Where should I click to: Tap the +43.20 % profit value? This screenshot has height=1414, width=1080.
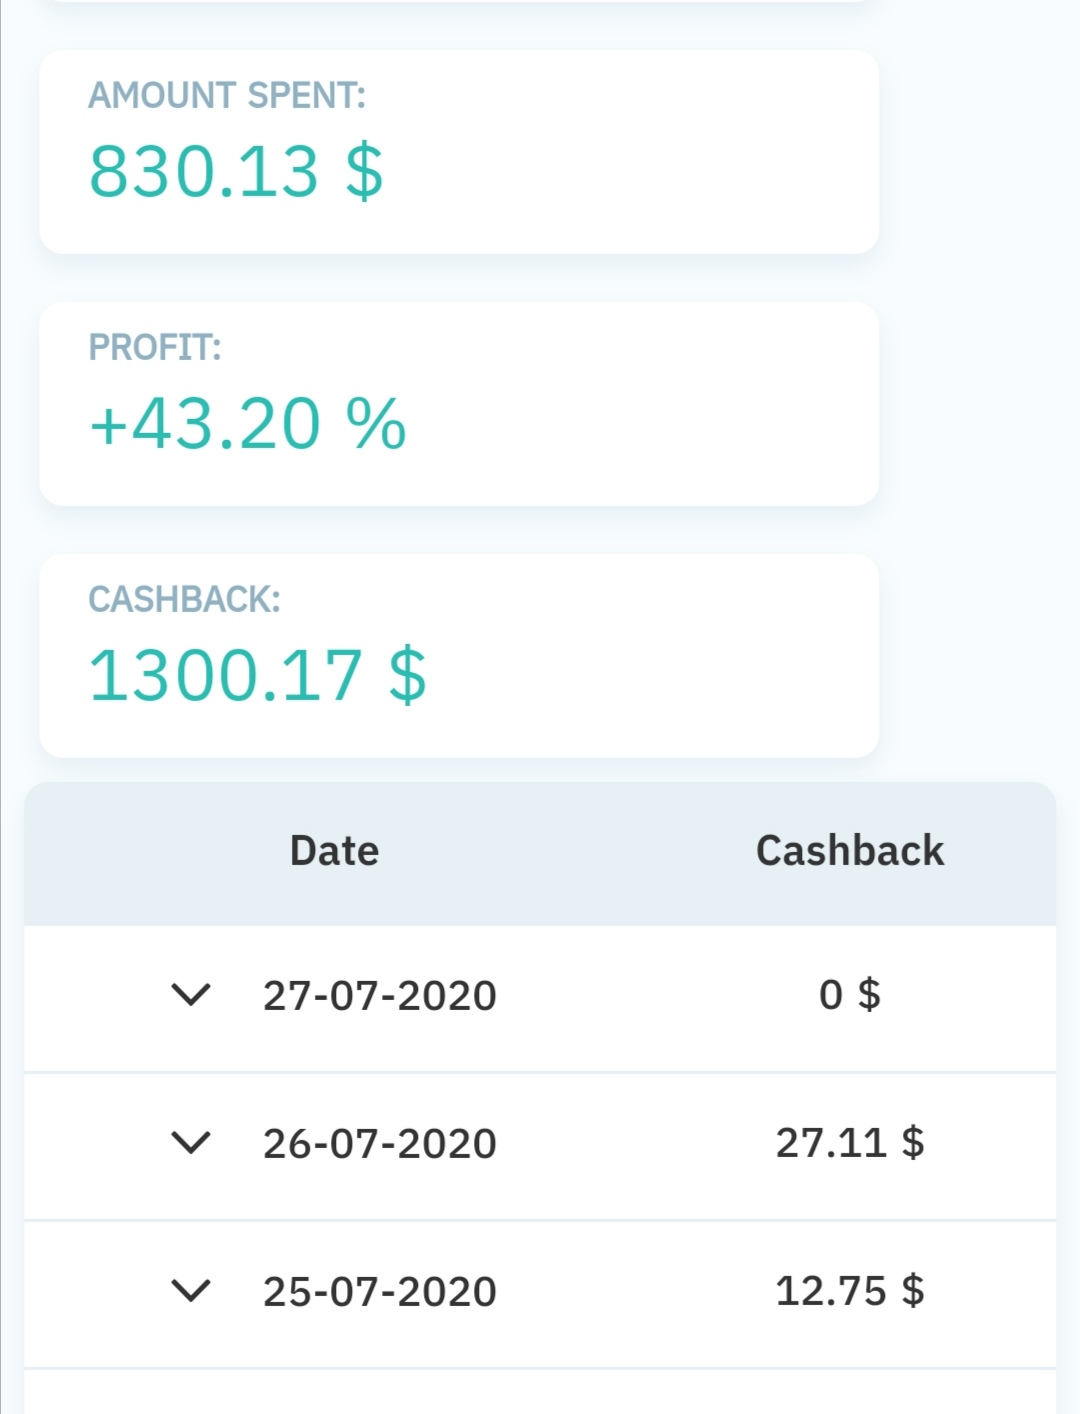(248, 424)
